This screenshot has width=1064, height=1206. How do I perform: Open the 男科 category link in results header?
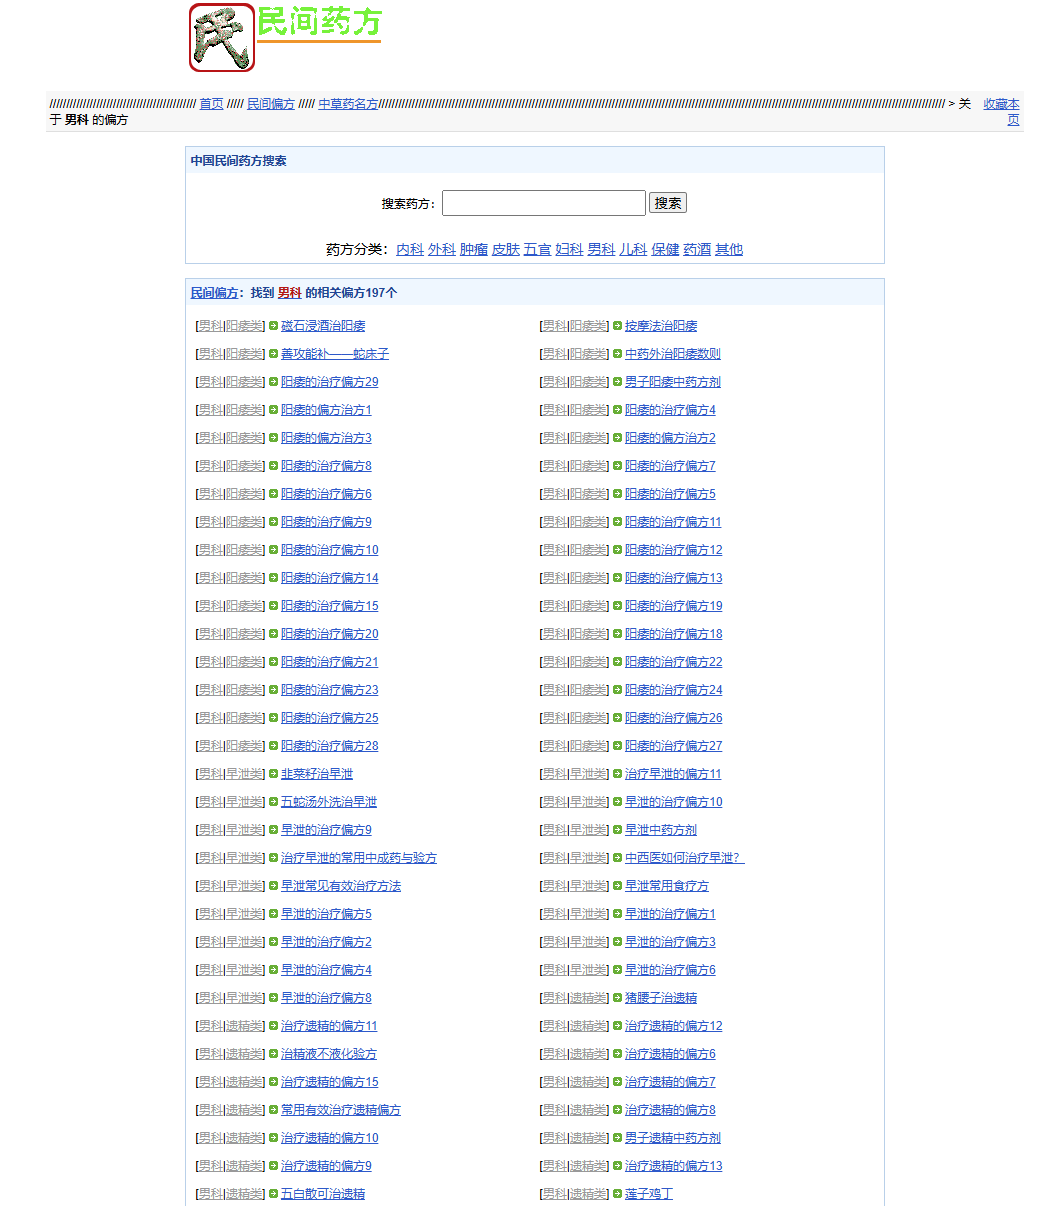289,292
